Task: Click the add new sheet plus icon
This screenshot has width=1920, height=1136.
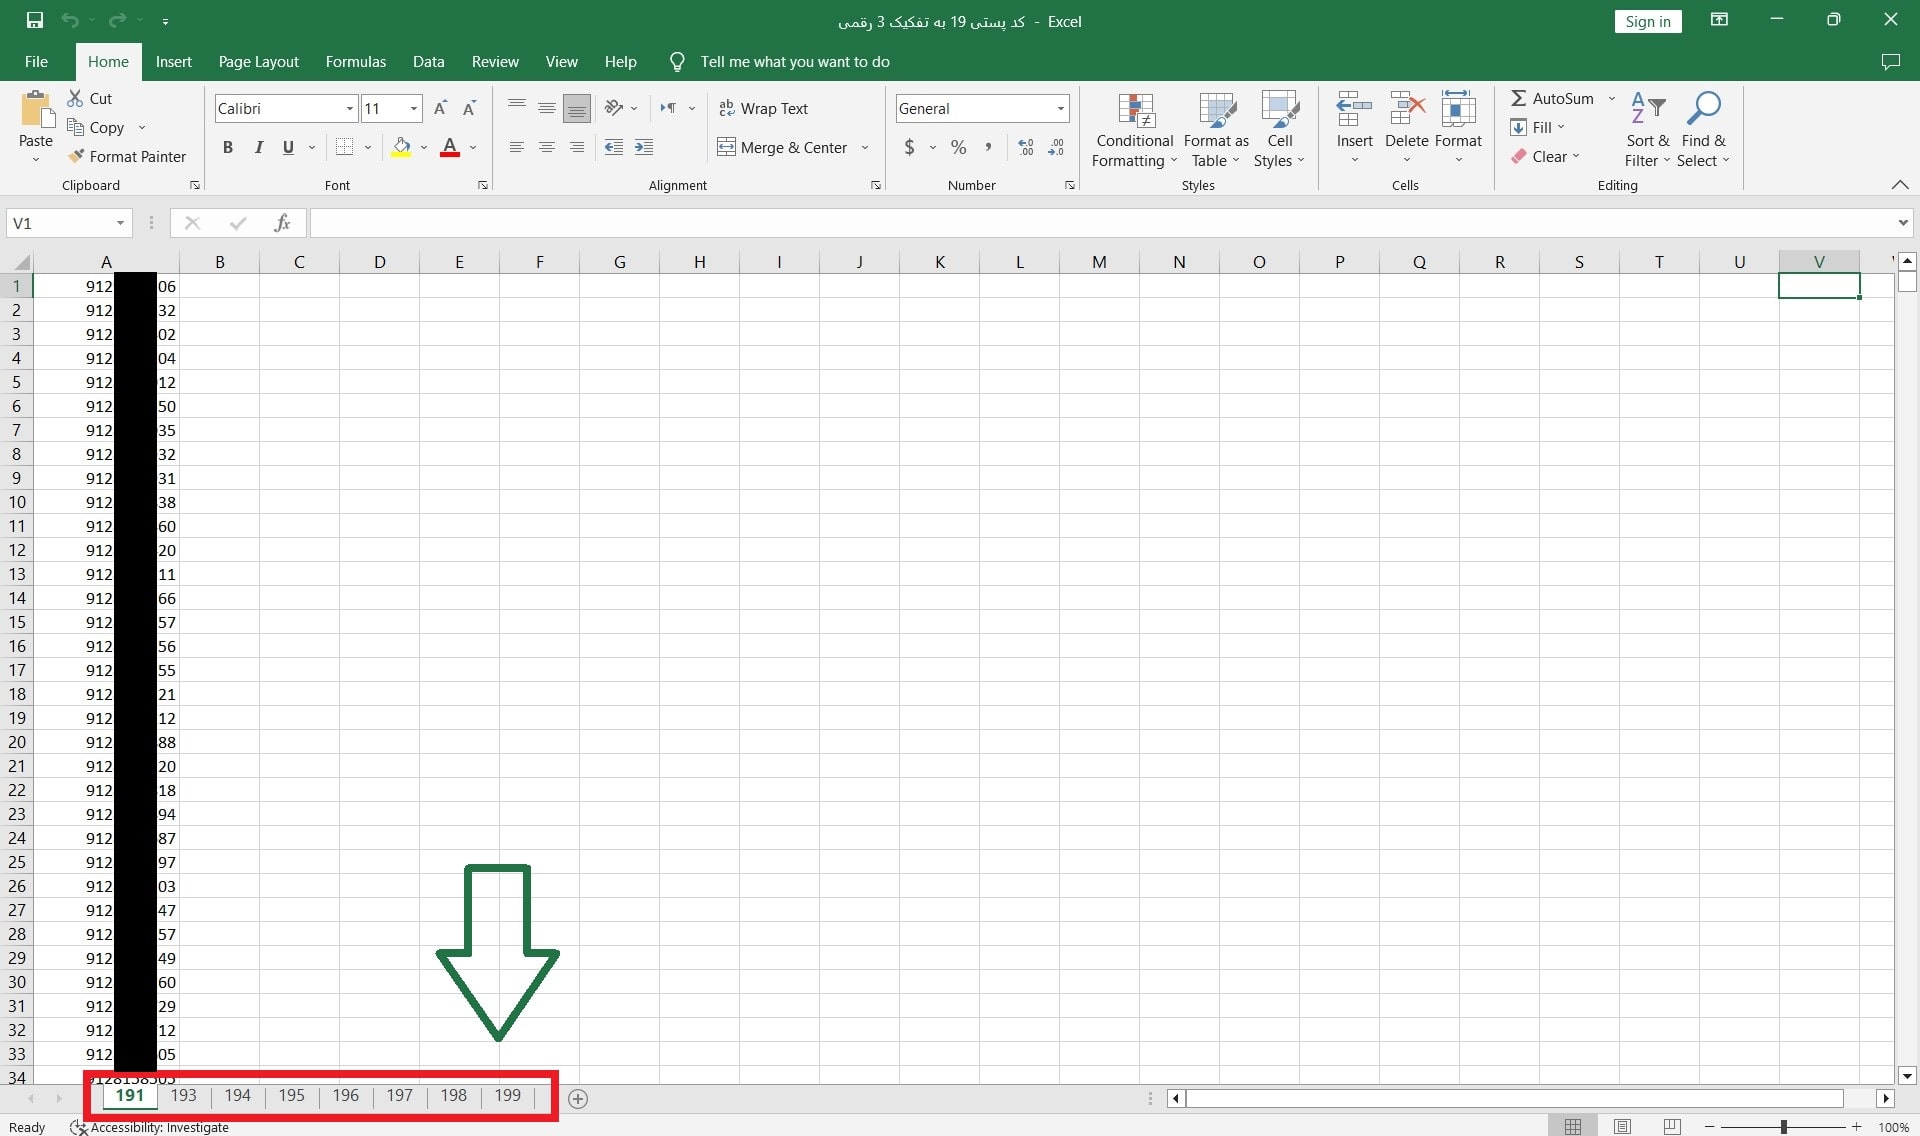Action: 578,1098
